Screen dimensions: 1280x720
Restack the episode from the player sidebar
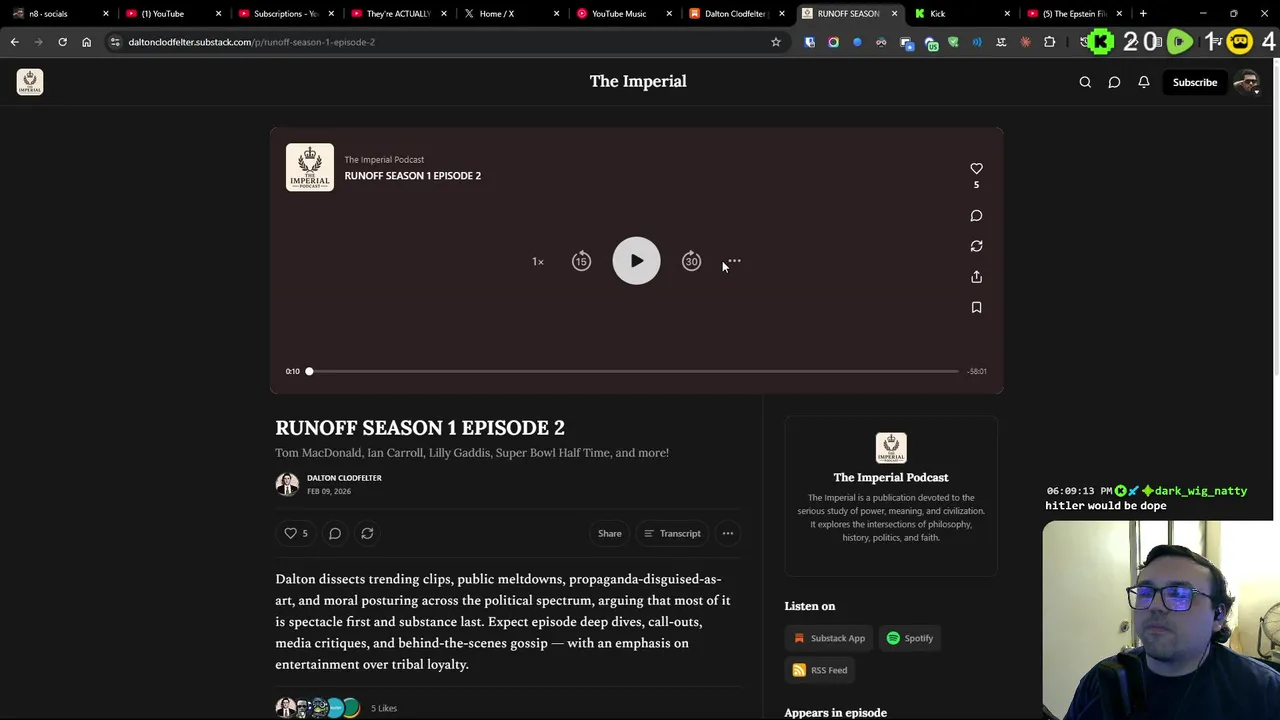pyautogui.click(x=976, y=246)
